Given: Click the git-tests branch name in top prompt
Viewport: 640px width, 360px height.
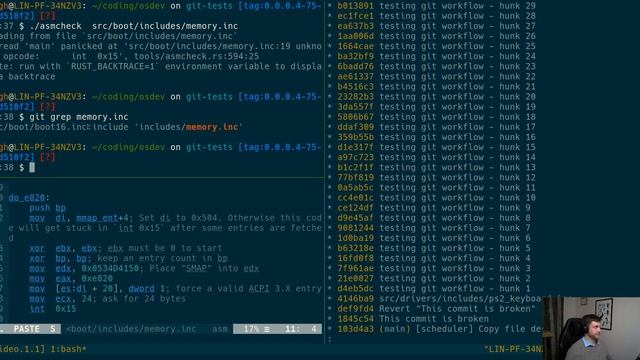Looking at the screenshot, I should point(209,6).
